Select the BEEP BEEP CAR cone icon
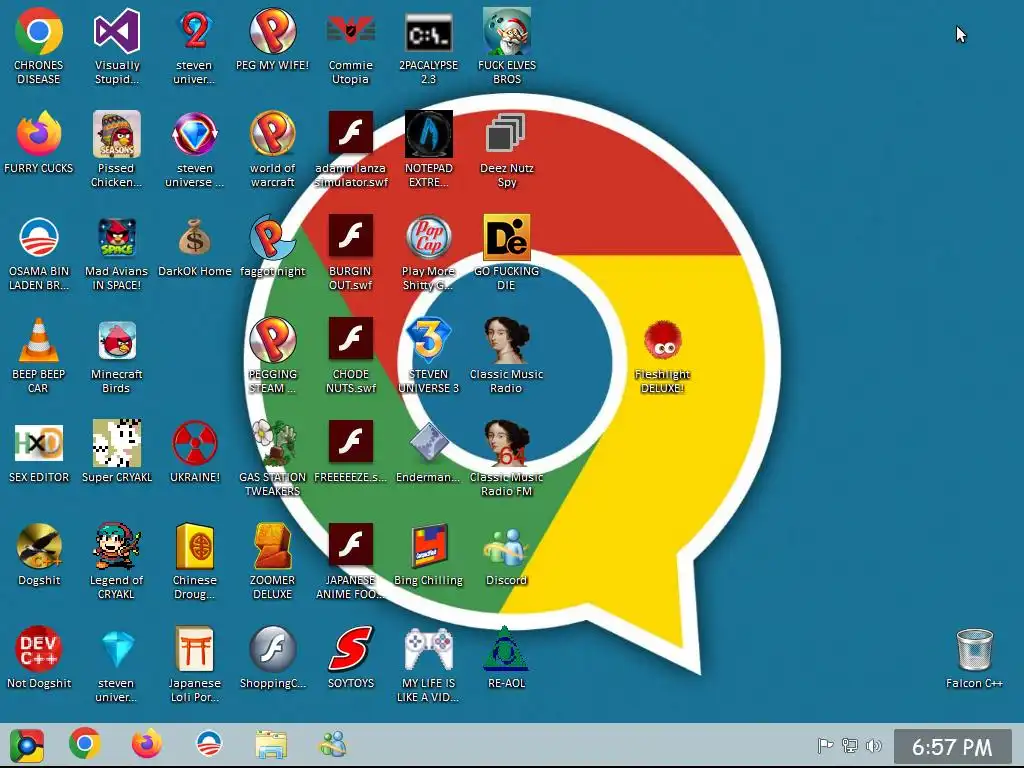This screenshot has width=1024, height=768. tap(39, 340)
